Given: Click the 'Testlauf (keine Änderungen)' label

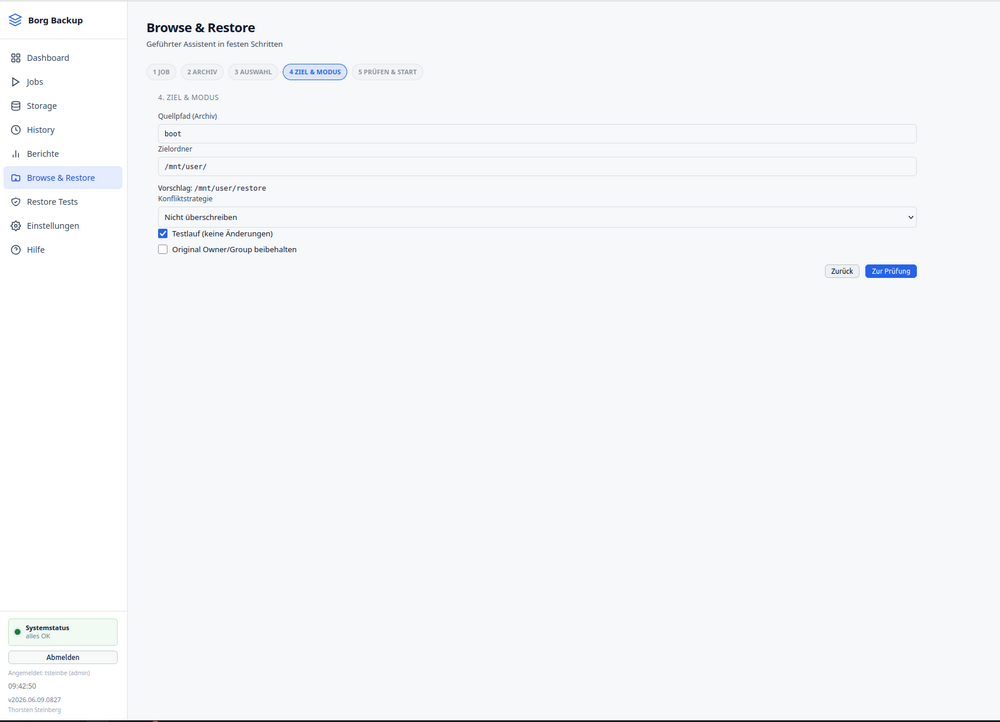Looking at the screenshot, I should coord(223,233).
